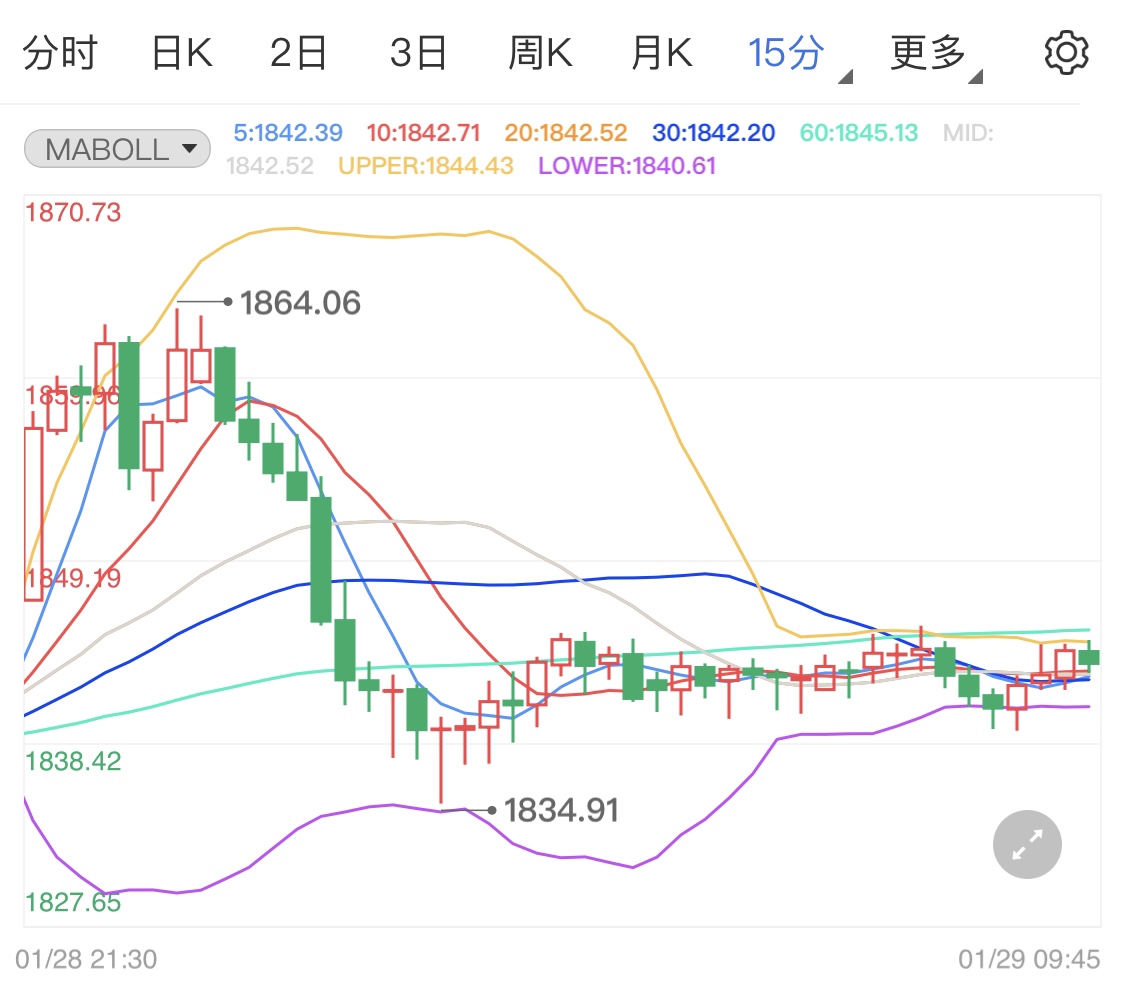This screenshot has width=1125, height=991.
Task: Click the MID: label in legend
Action: 968,133
